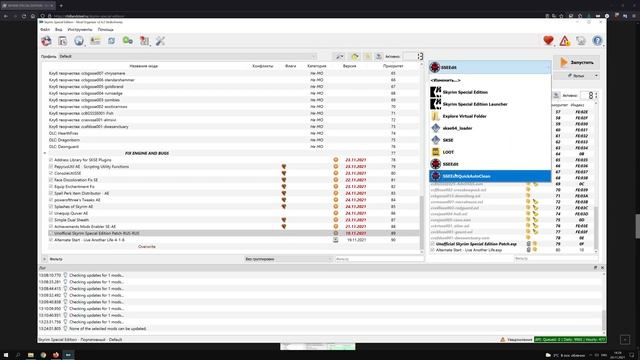The height and width of the screenshot is (360, 640).
Task: Sort by the Приоритет column header
Action: pyautogui.click(x=393, y=66)
